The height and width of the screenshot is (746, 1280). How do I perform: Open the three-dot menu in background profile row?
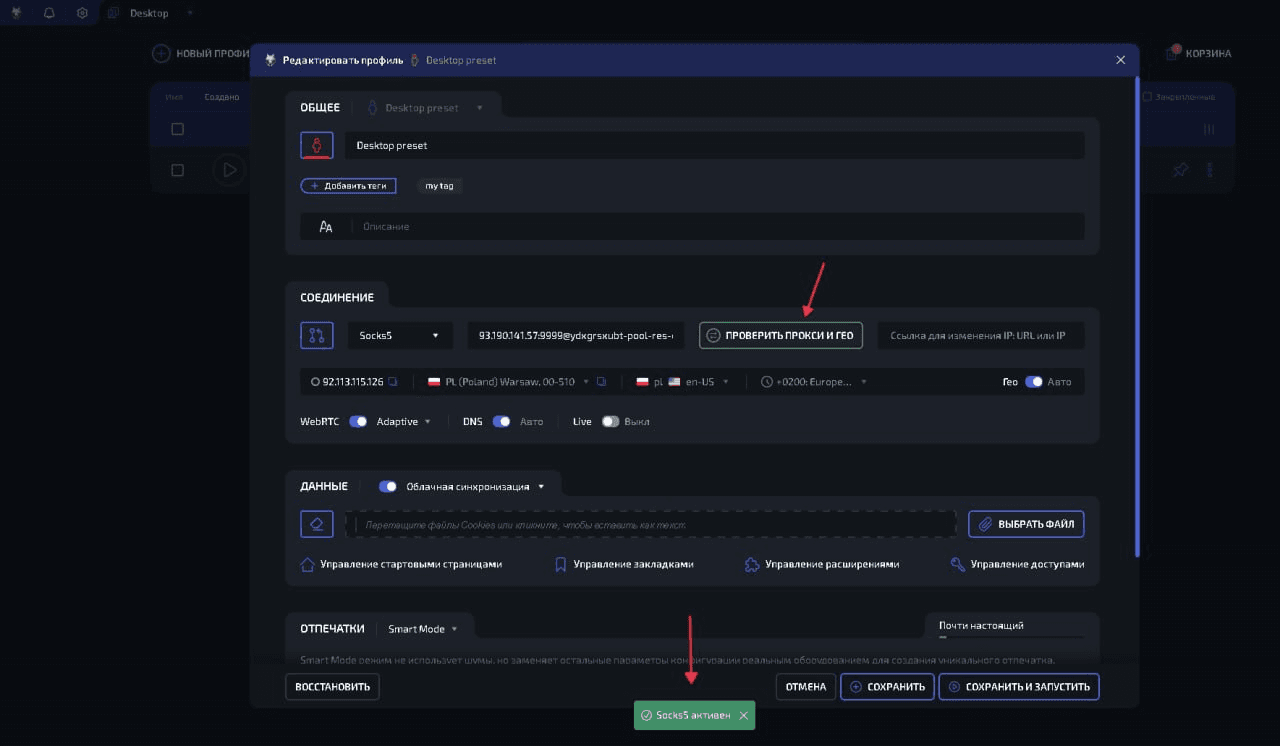pyautogui.click(x=1210, y=170)
